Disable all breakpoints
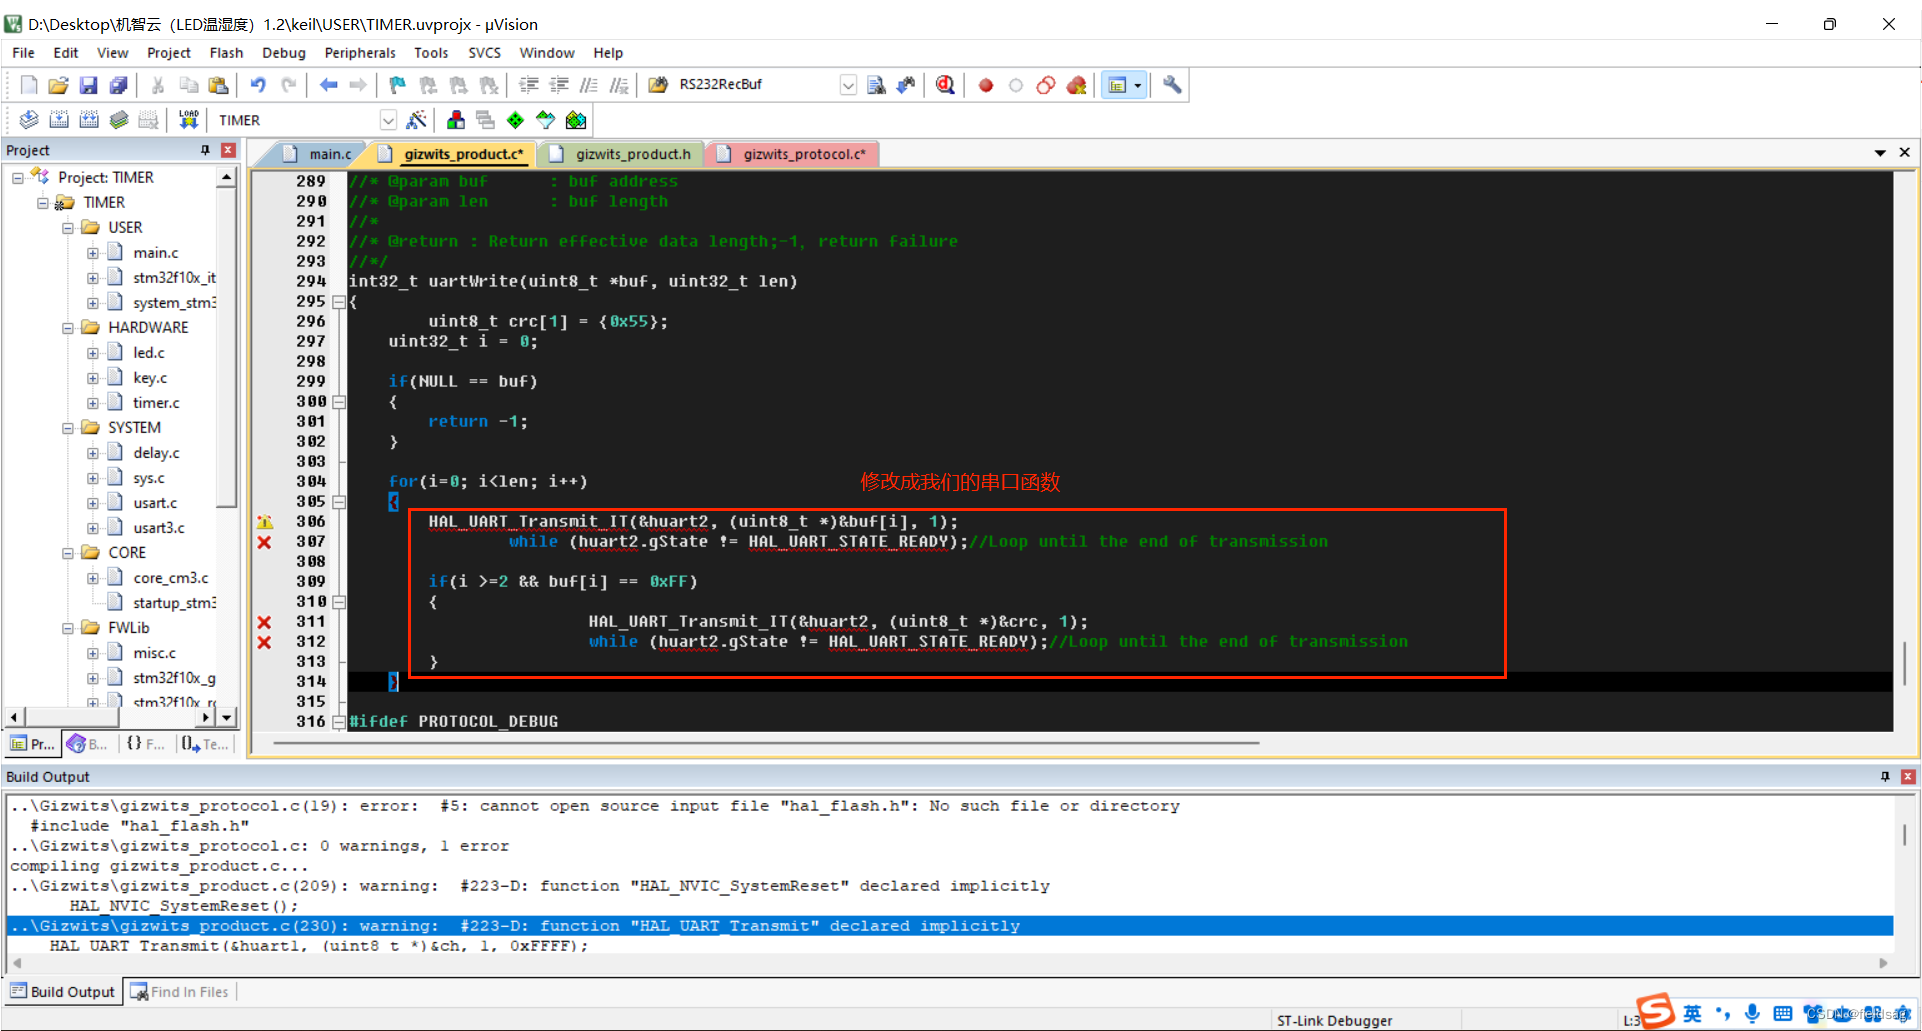The height and width of the screenshot is (1031, 1922). [x=1046, y=85]
